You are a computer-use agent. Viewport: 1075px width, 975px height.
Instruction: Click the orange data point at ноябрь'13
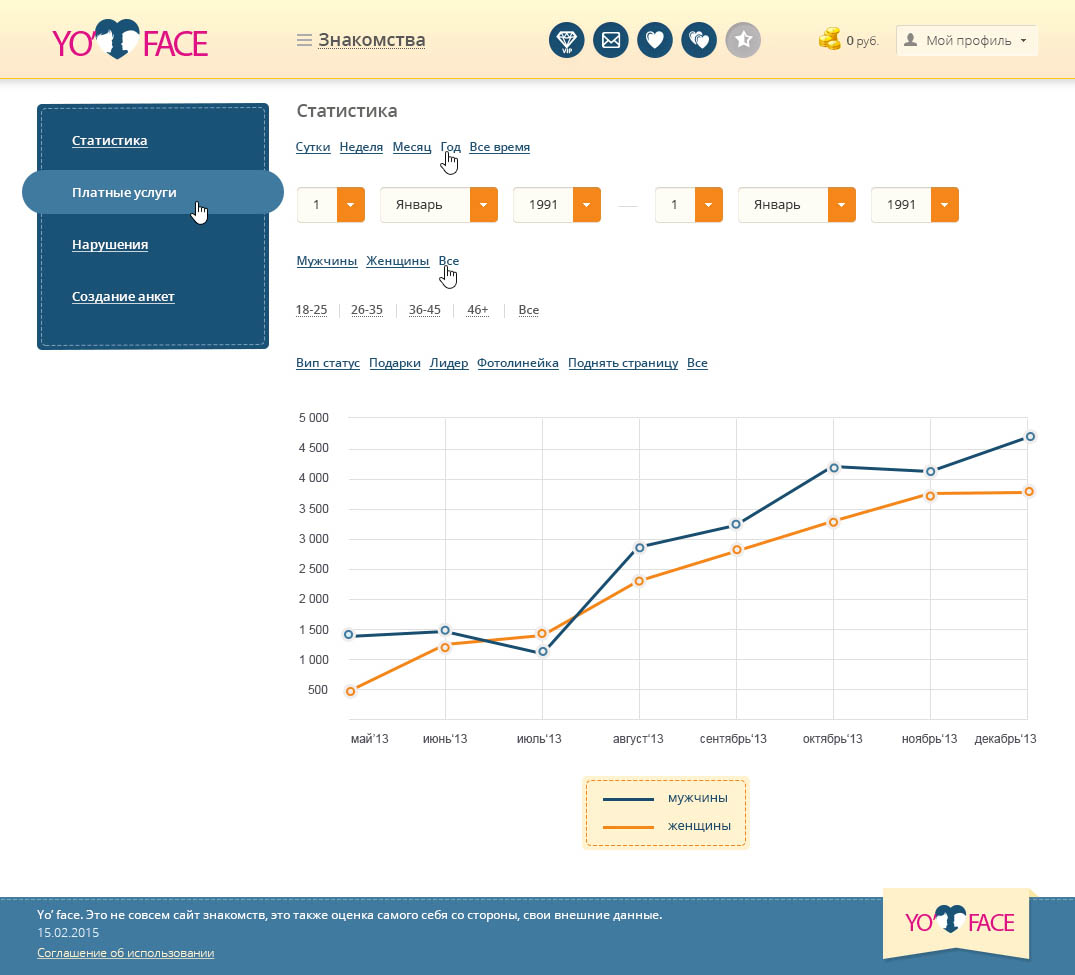(930, 496)
